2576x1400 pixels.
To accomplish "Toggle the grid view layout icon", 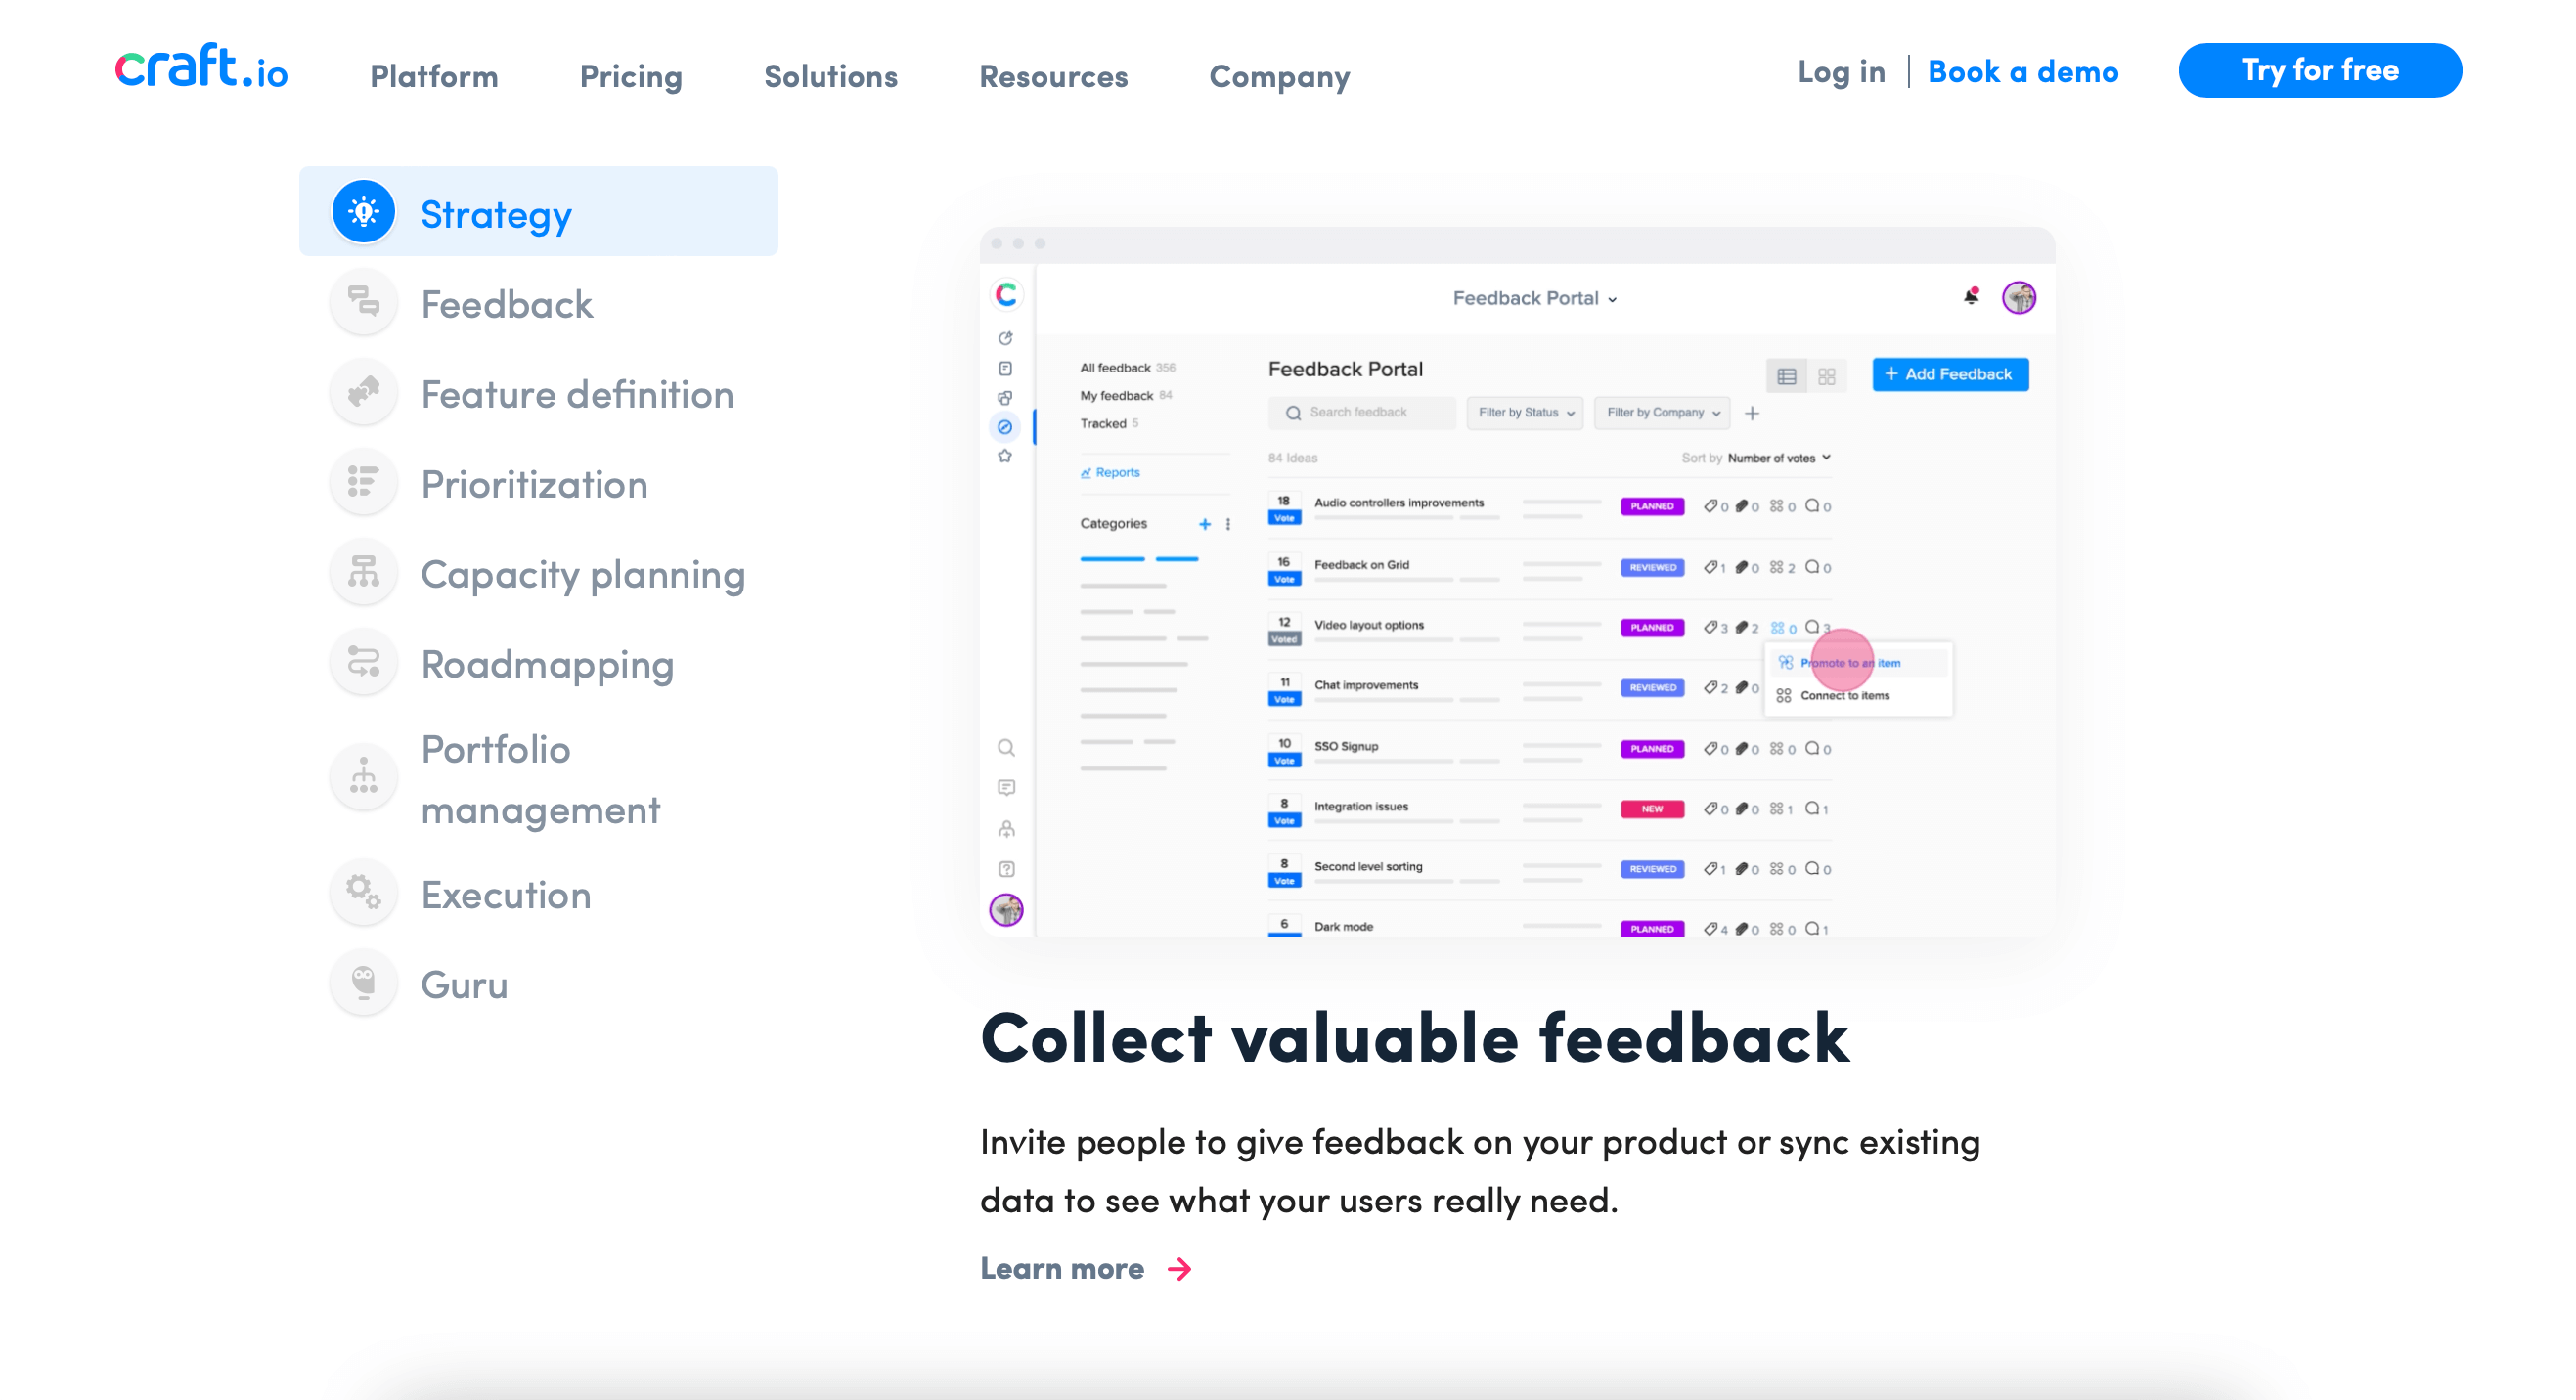I will click(1828, 374).
